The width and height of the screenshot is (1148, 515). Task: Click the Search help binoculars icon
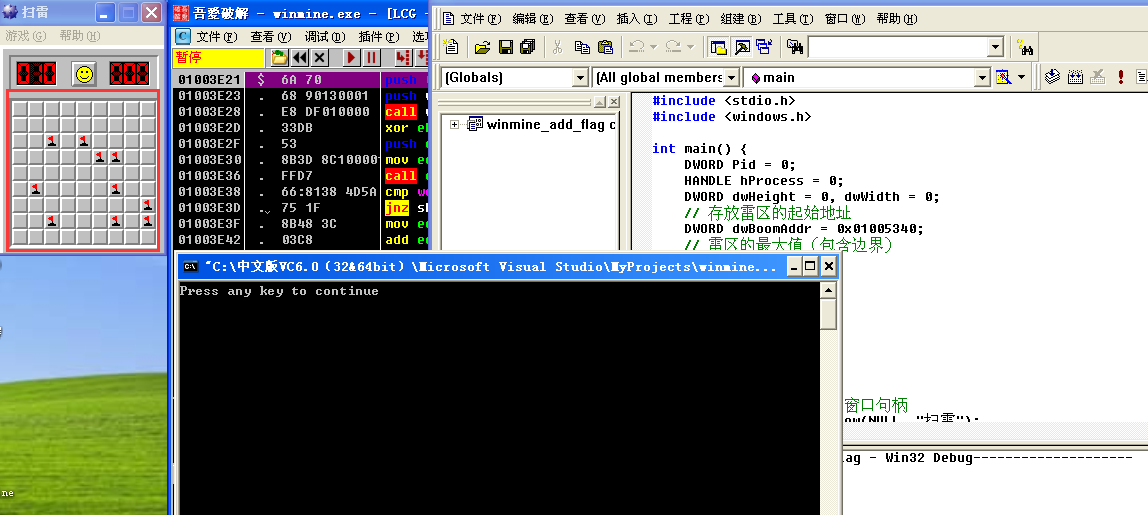1026,48
